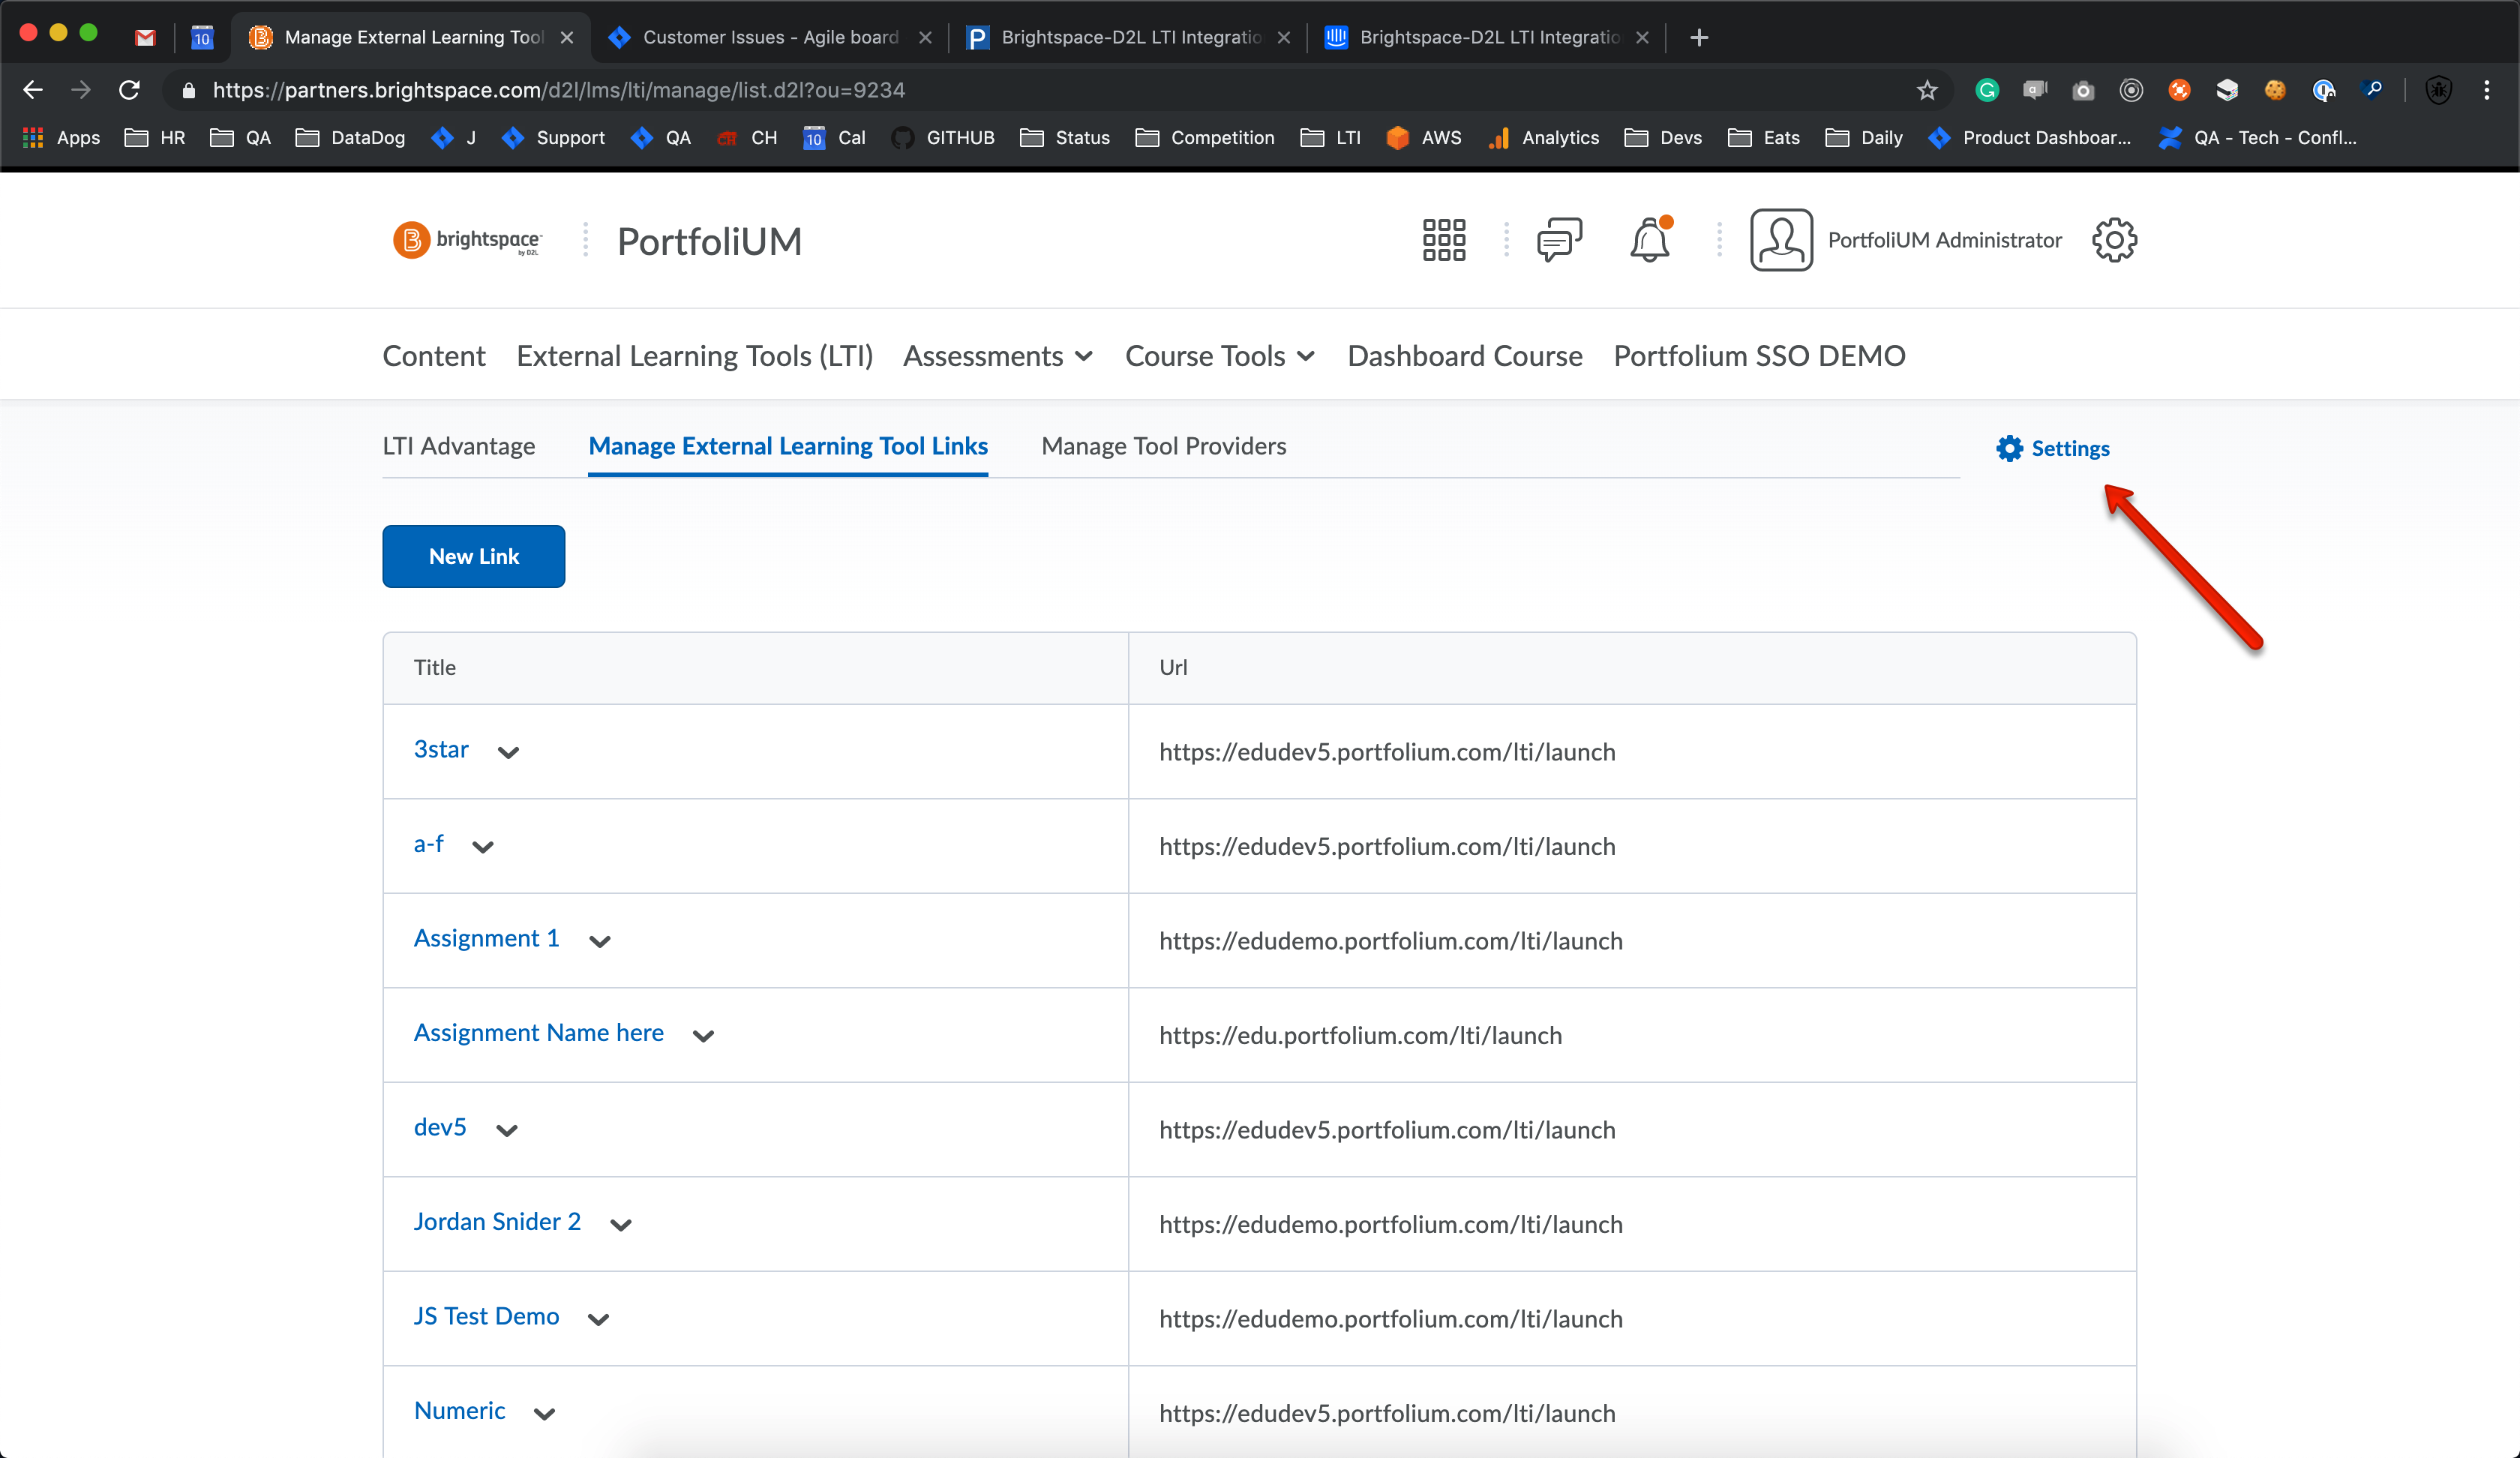Expand the 3star link context menu chevron
The height and width of the screenshot is (1458, 2520).
pos(508,752)
